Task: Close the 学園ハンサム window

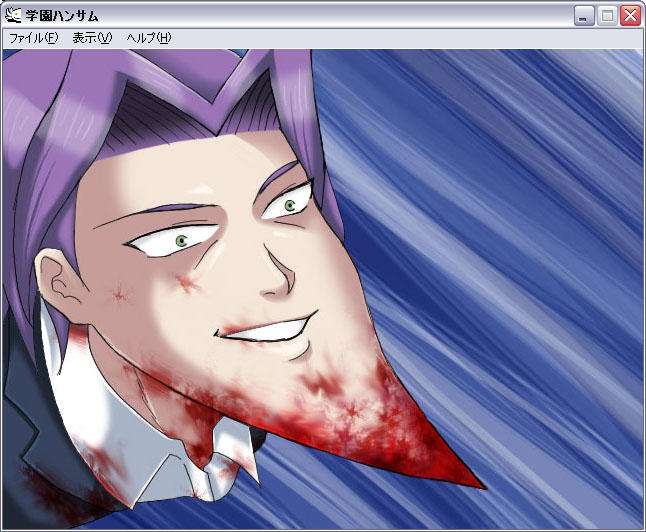Action: (x=630, y=16)
